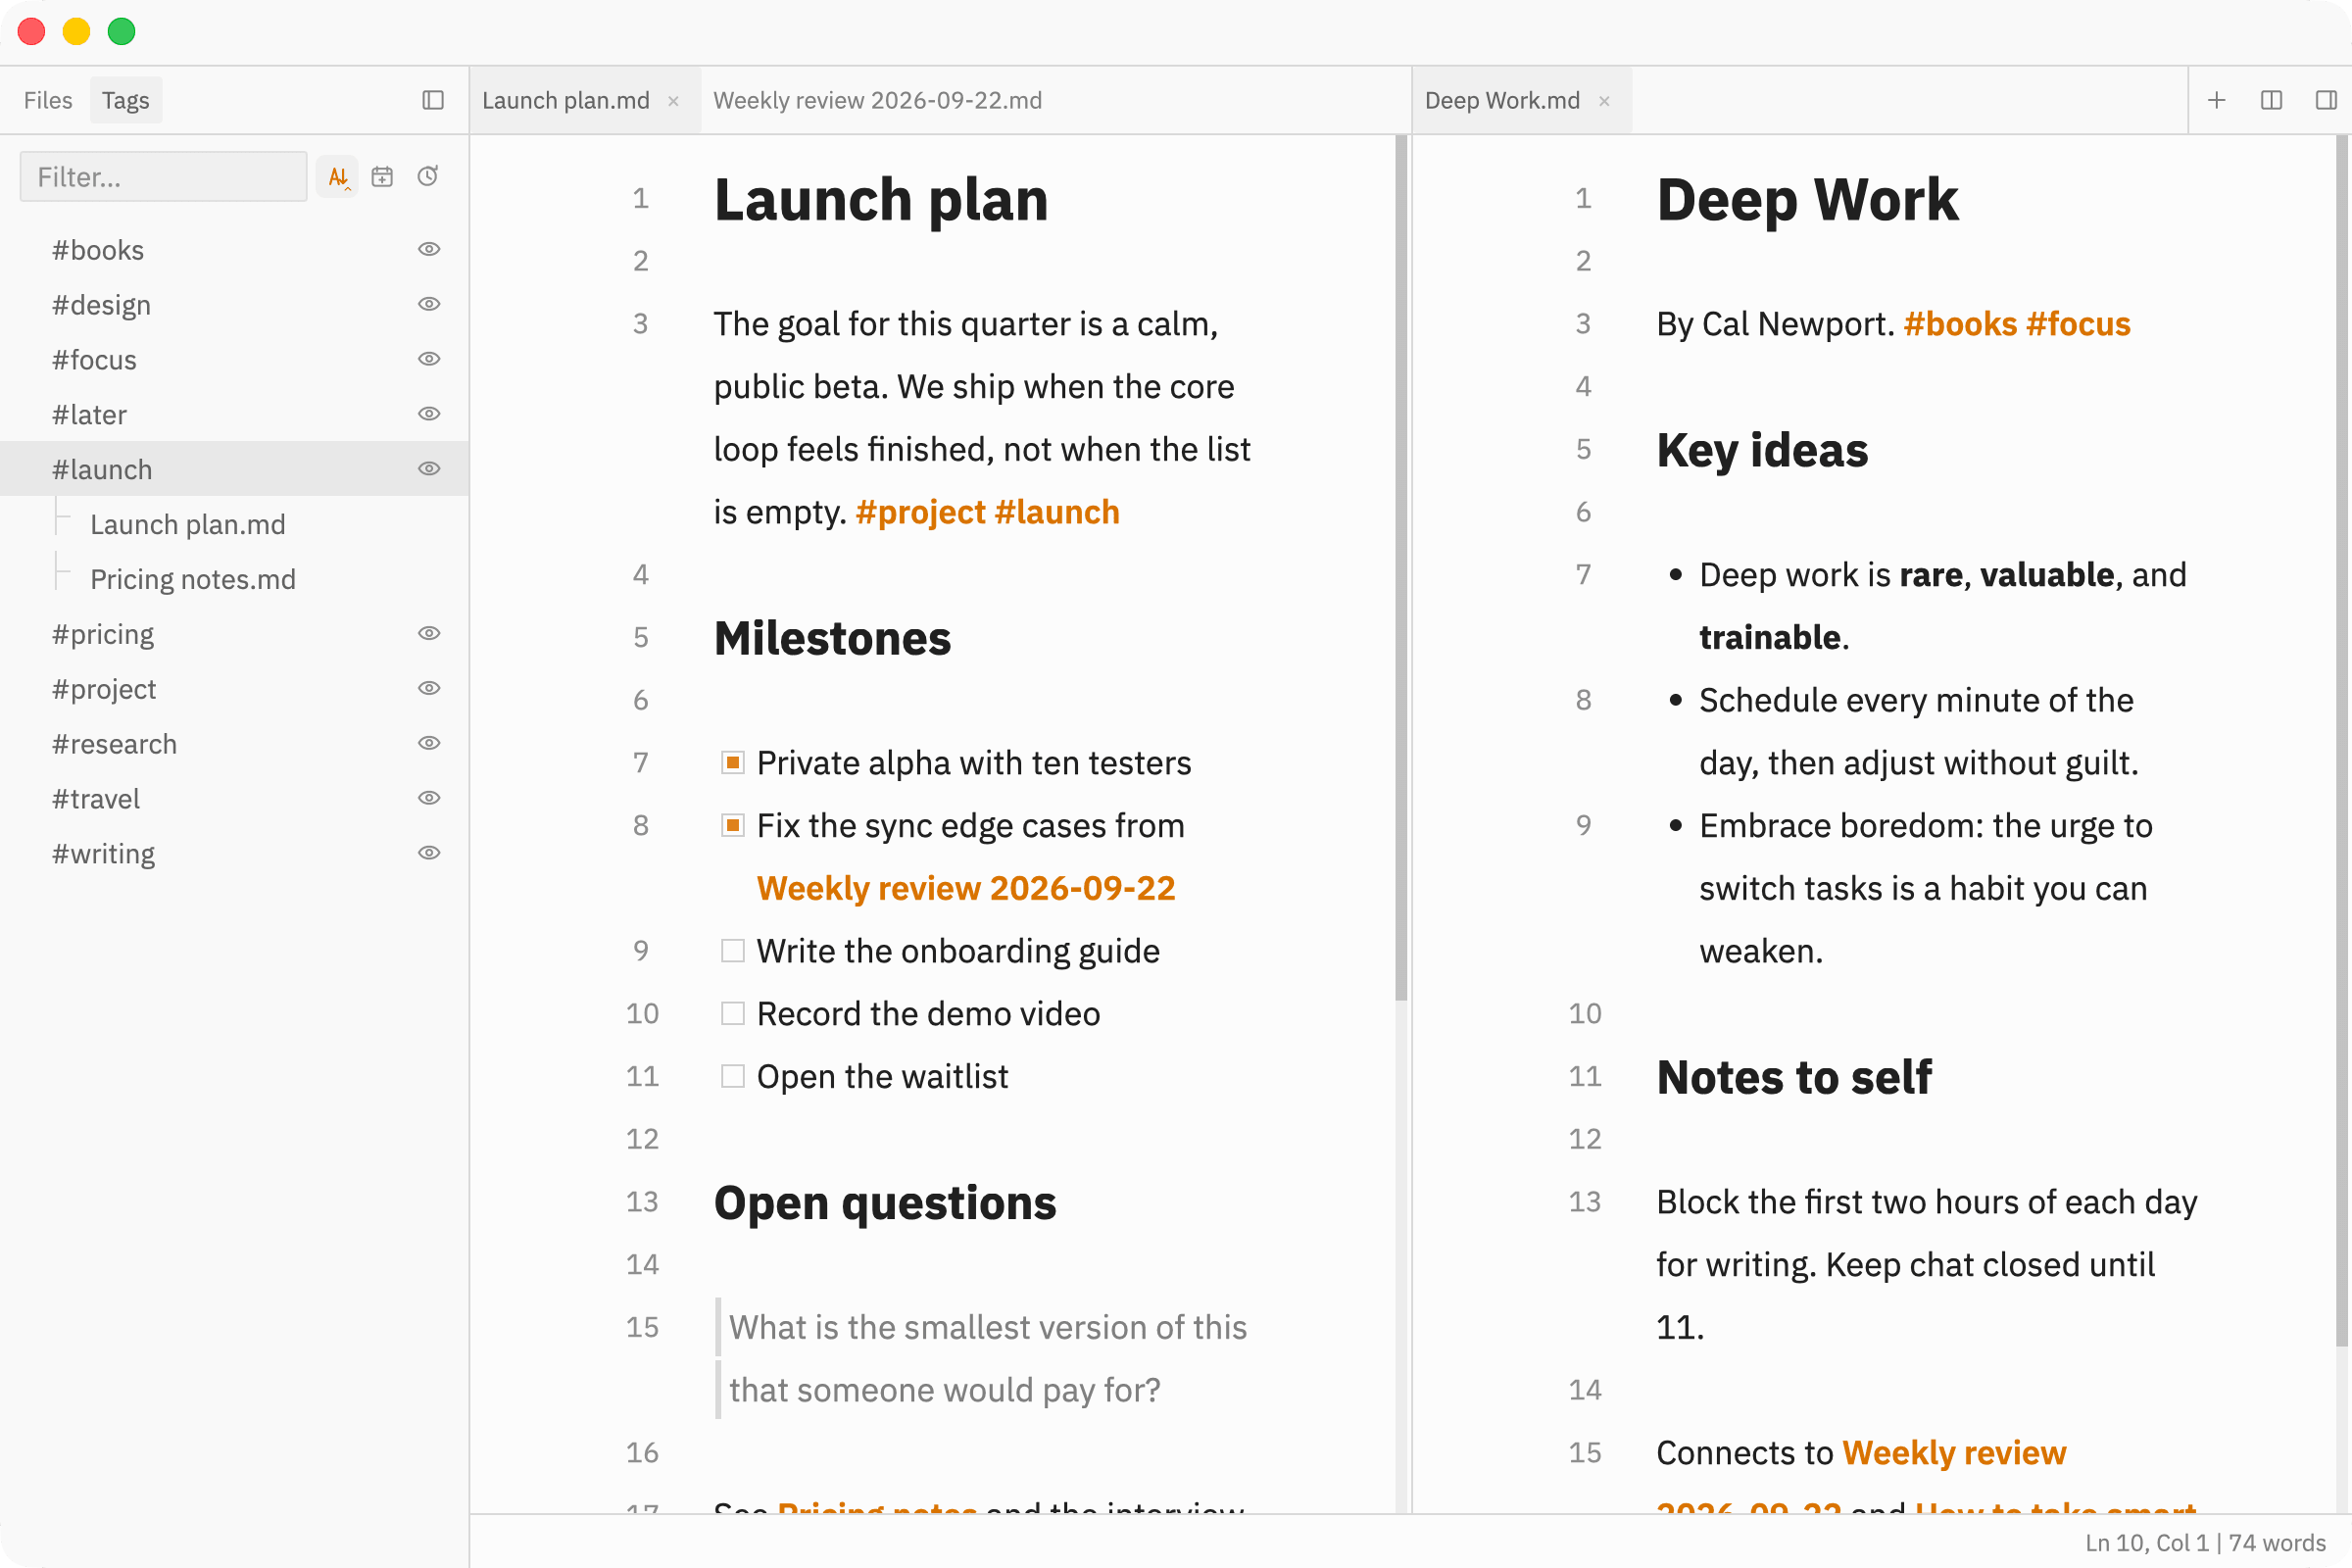The height and width of the screenshot is (1568, 2352).
Task: Open Weekly review link in Deep Work
Action: coord(1954,1454)
